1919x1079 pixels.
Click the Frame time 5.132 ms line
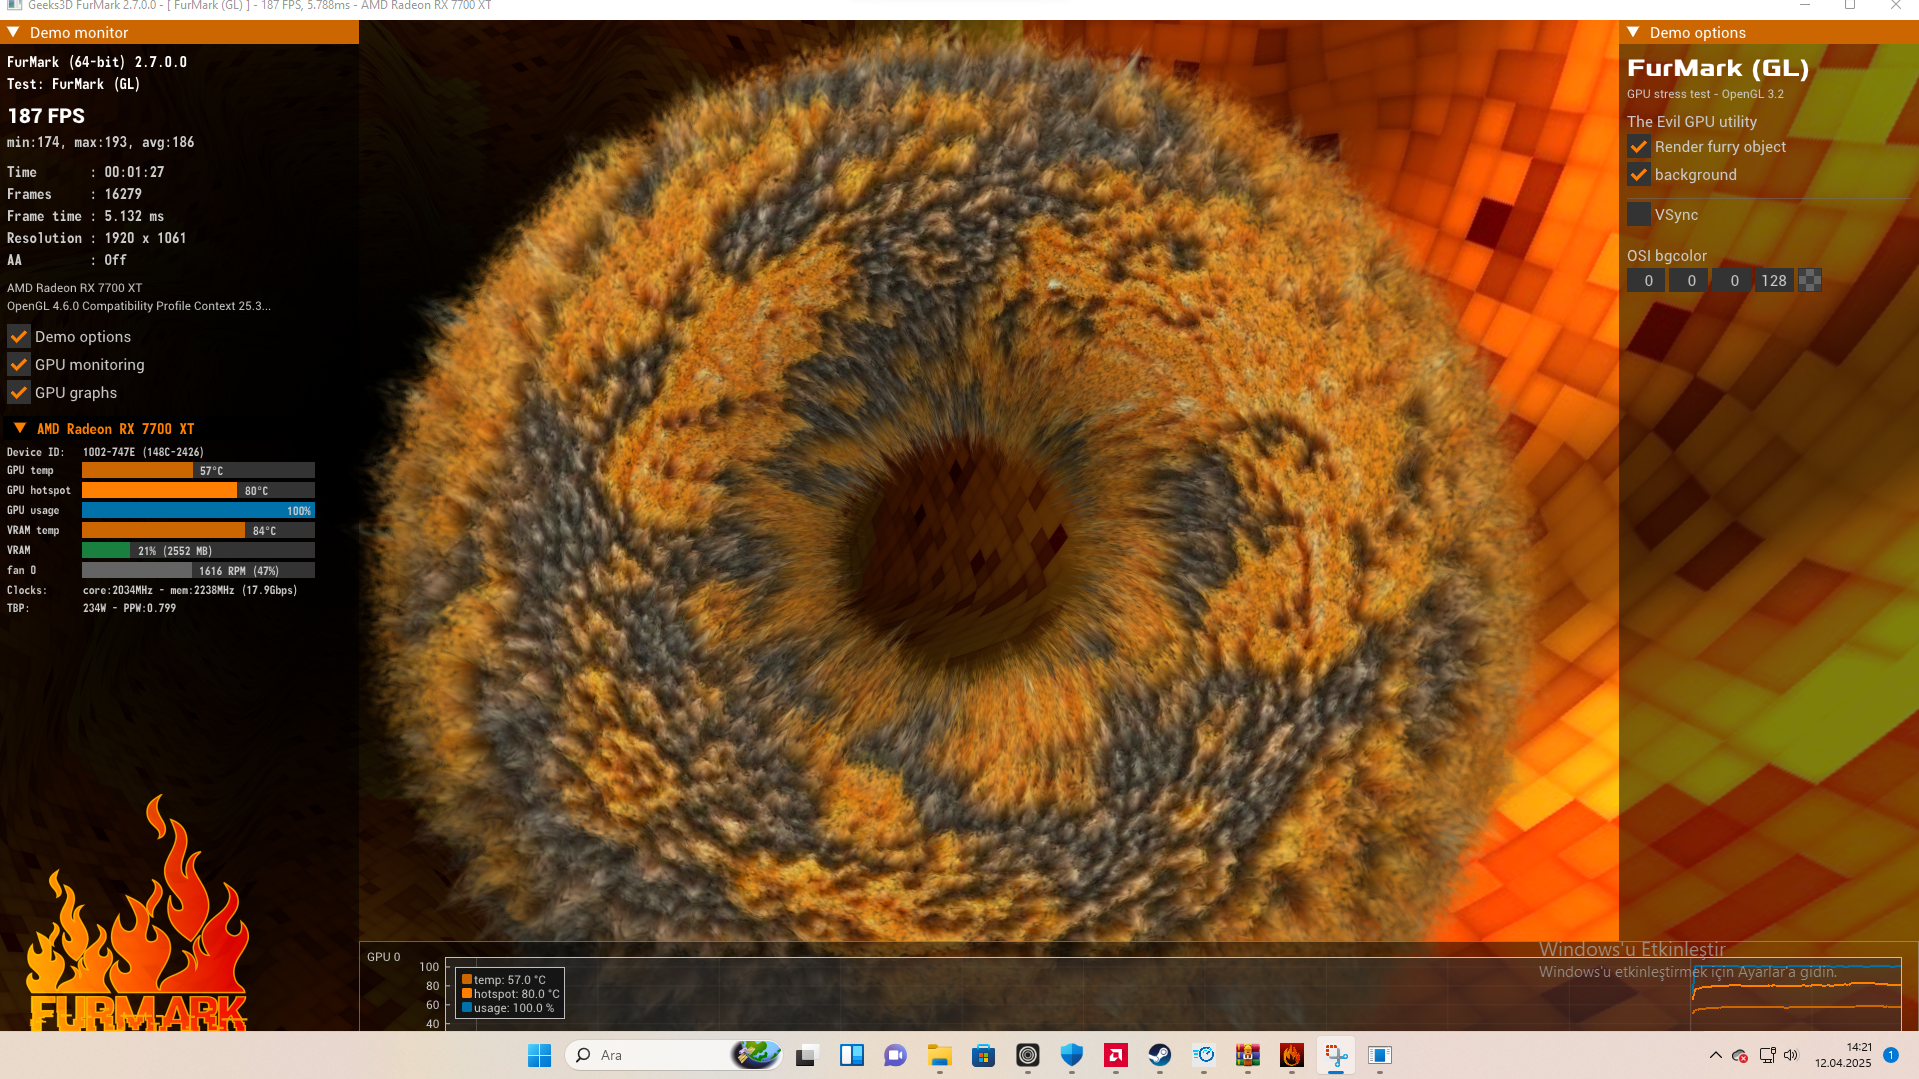point(86,216)
